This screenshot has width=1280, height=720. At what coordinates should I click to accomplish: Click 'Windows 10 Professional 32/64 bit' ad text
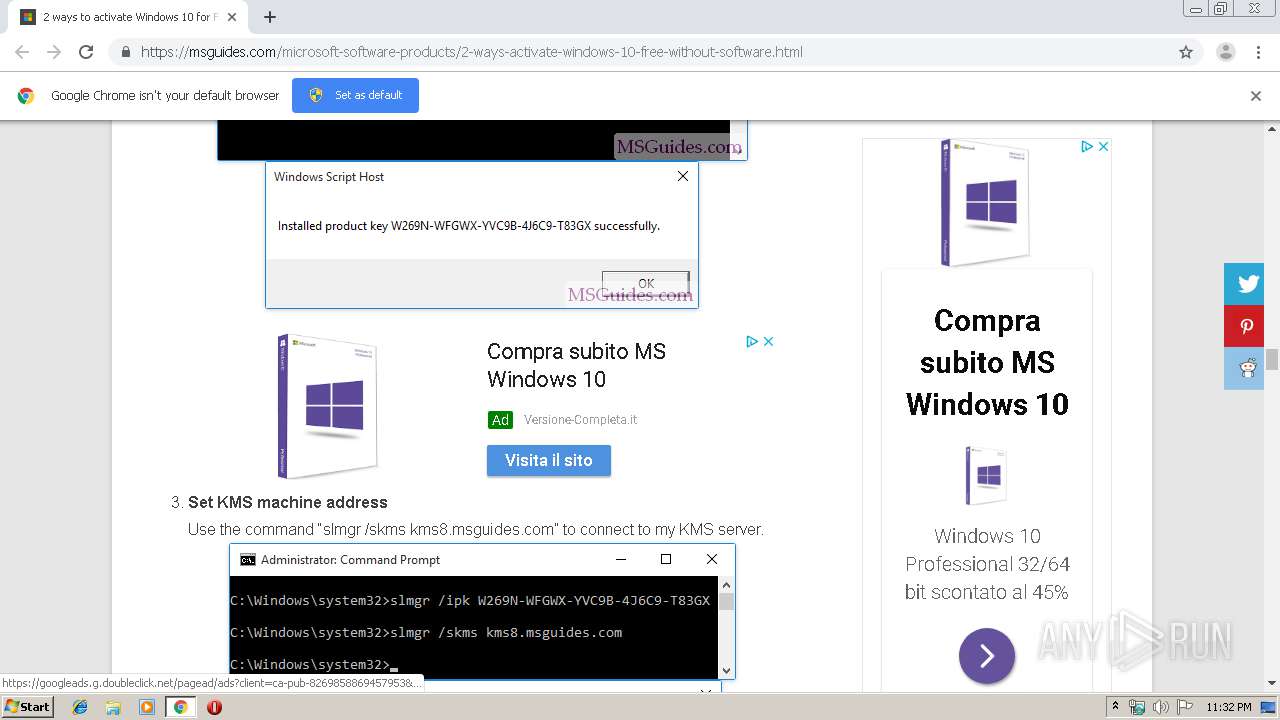point(987,564)
